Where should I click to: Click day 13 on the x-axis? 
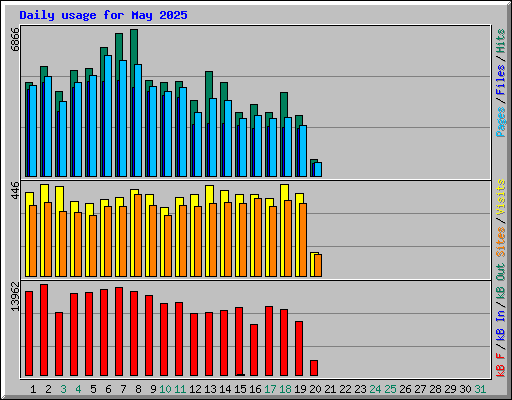click(x=210, y=389)
